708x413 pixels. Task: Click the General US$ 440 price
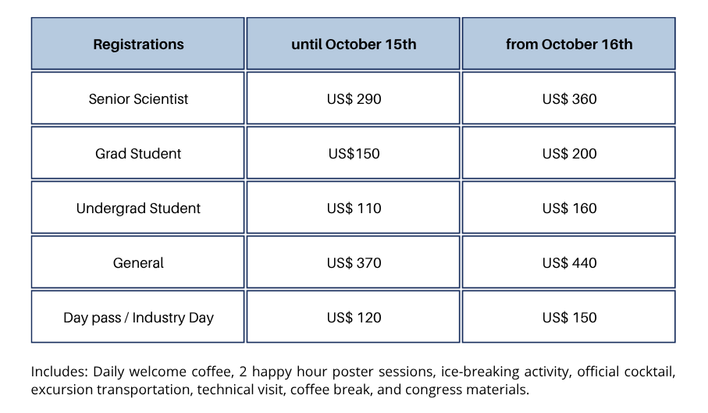(569, 263)
